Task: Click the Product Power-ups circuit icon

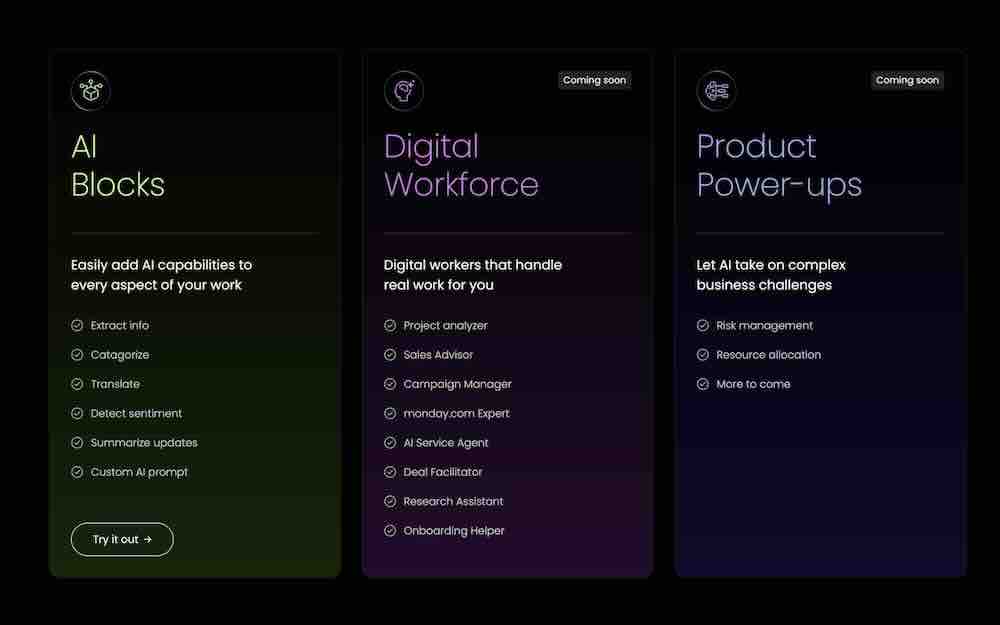Action: pyautogui.click(x=716, y=91)
